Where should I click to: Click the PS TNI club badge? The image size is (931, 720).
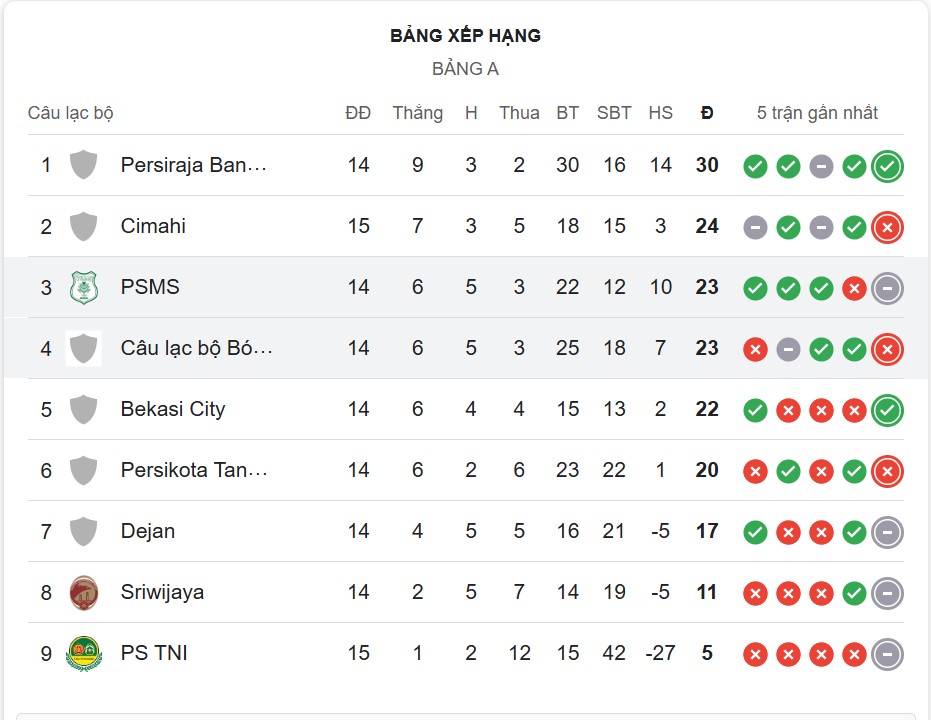[85, 653]
